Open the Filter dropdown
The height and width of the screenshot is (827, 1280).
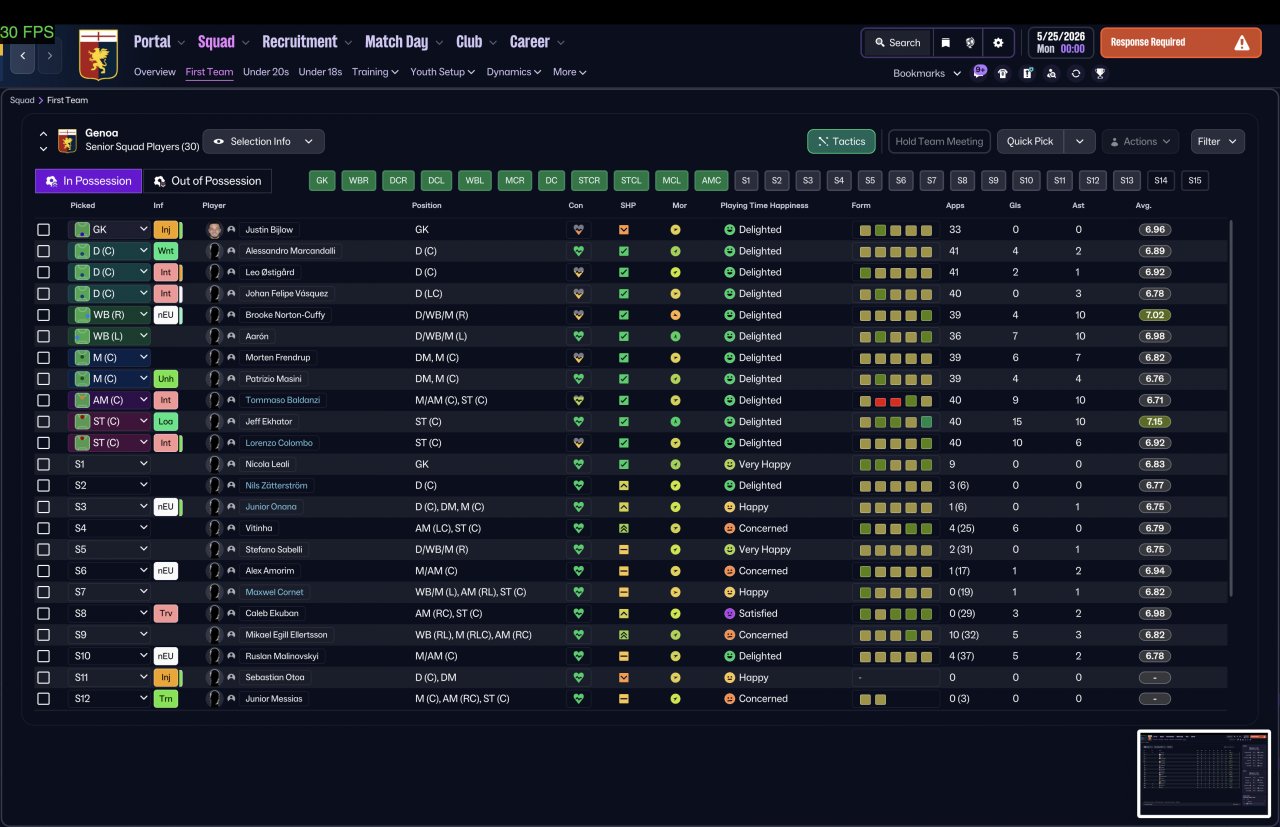[1217, 141]
